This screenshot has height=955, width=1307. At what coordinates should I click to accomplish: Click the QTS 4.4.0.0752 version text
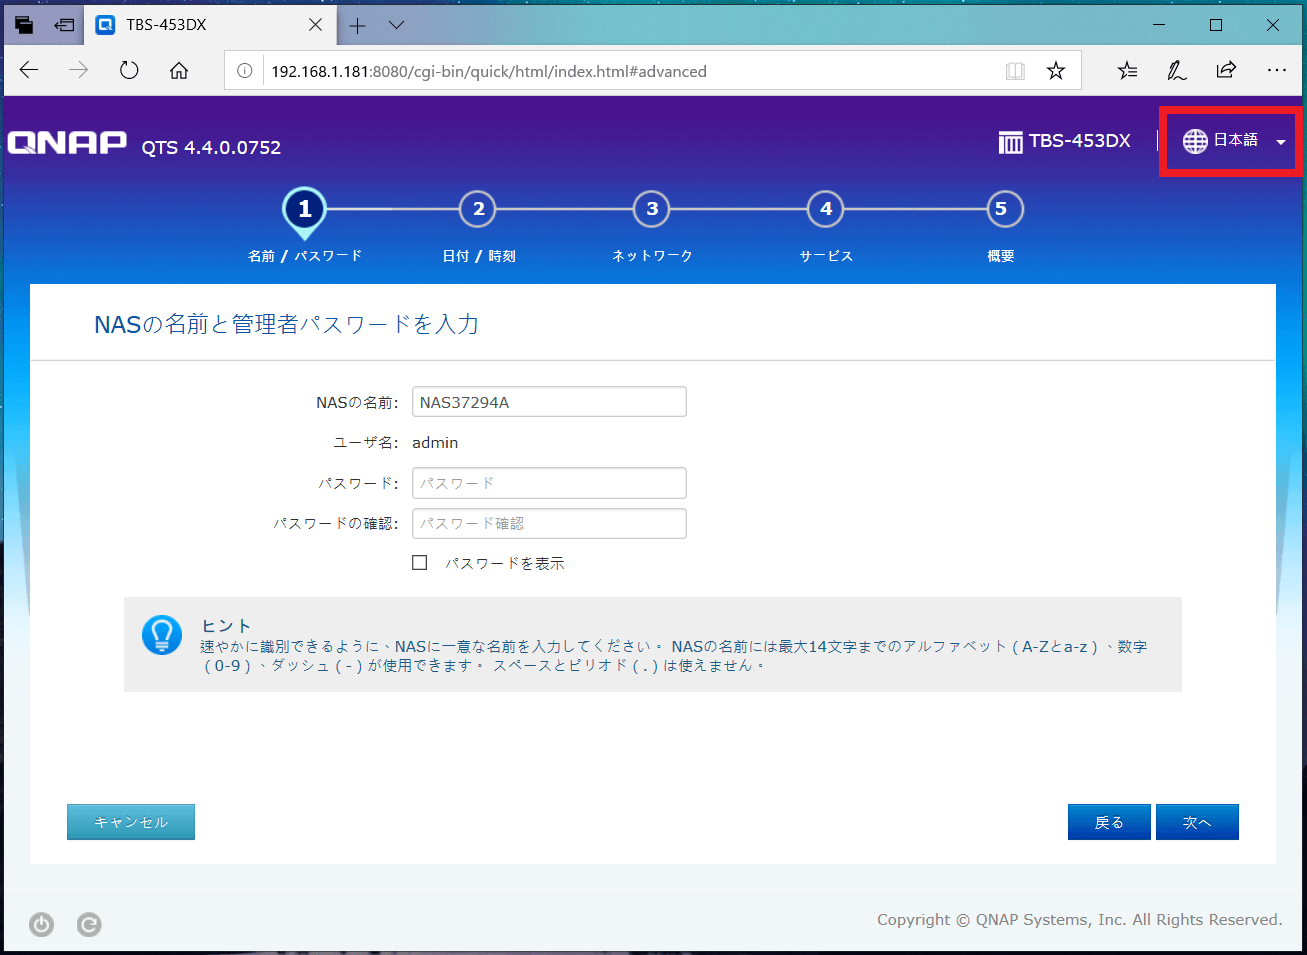pos(211,147)
